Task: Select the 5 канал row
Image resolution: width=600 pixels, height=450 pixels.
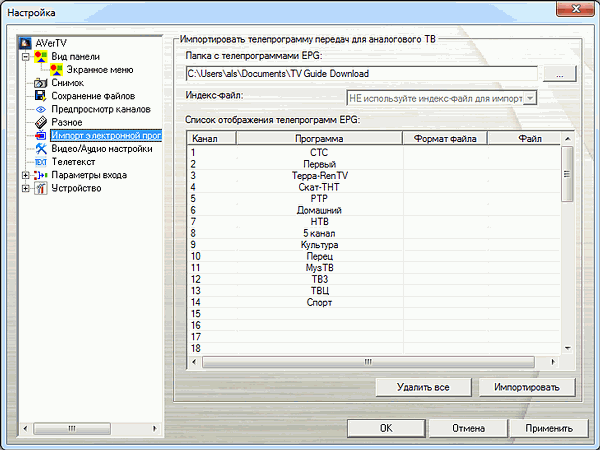Action: tap(374, 233)
